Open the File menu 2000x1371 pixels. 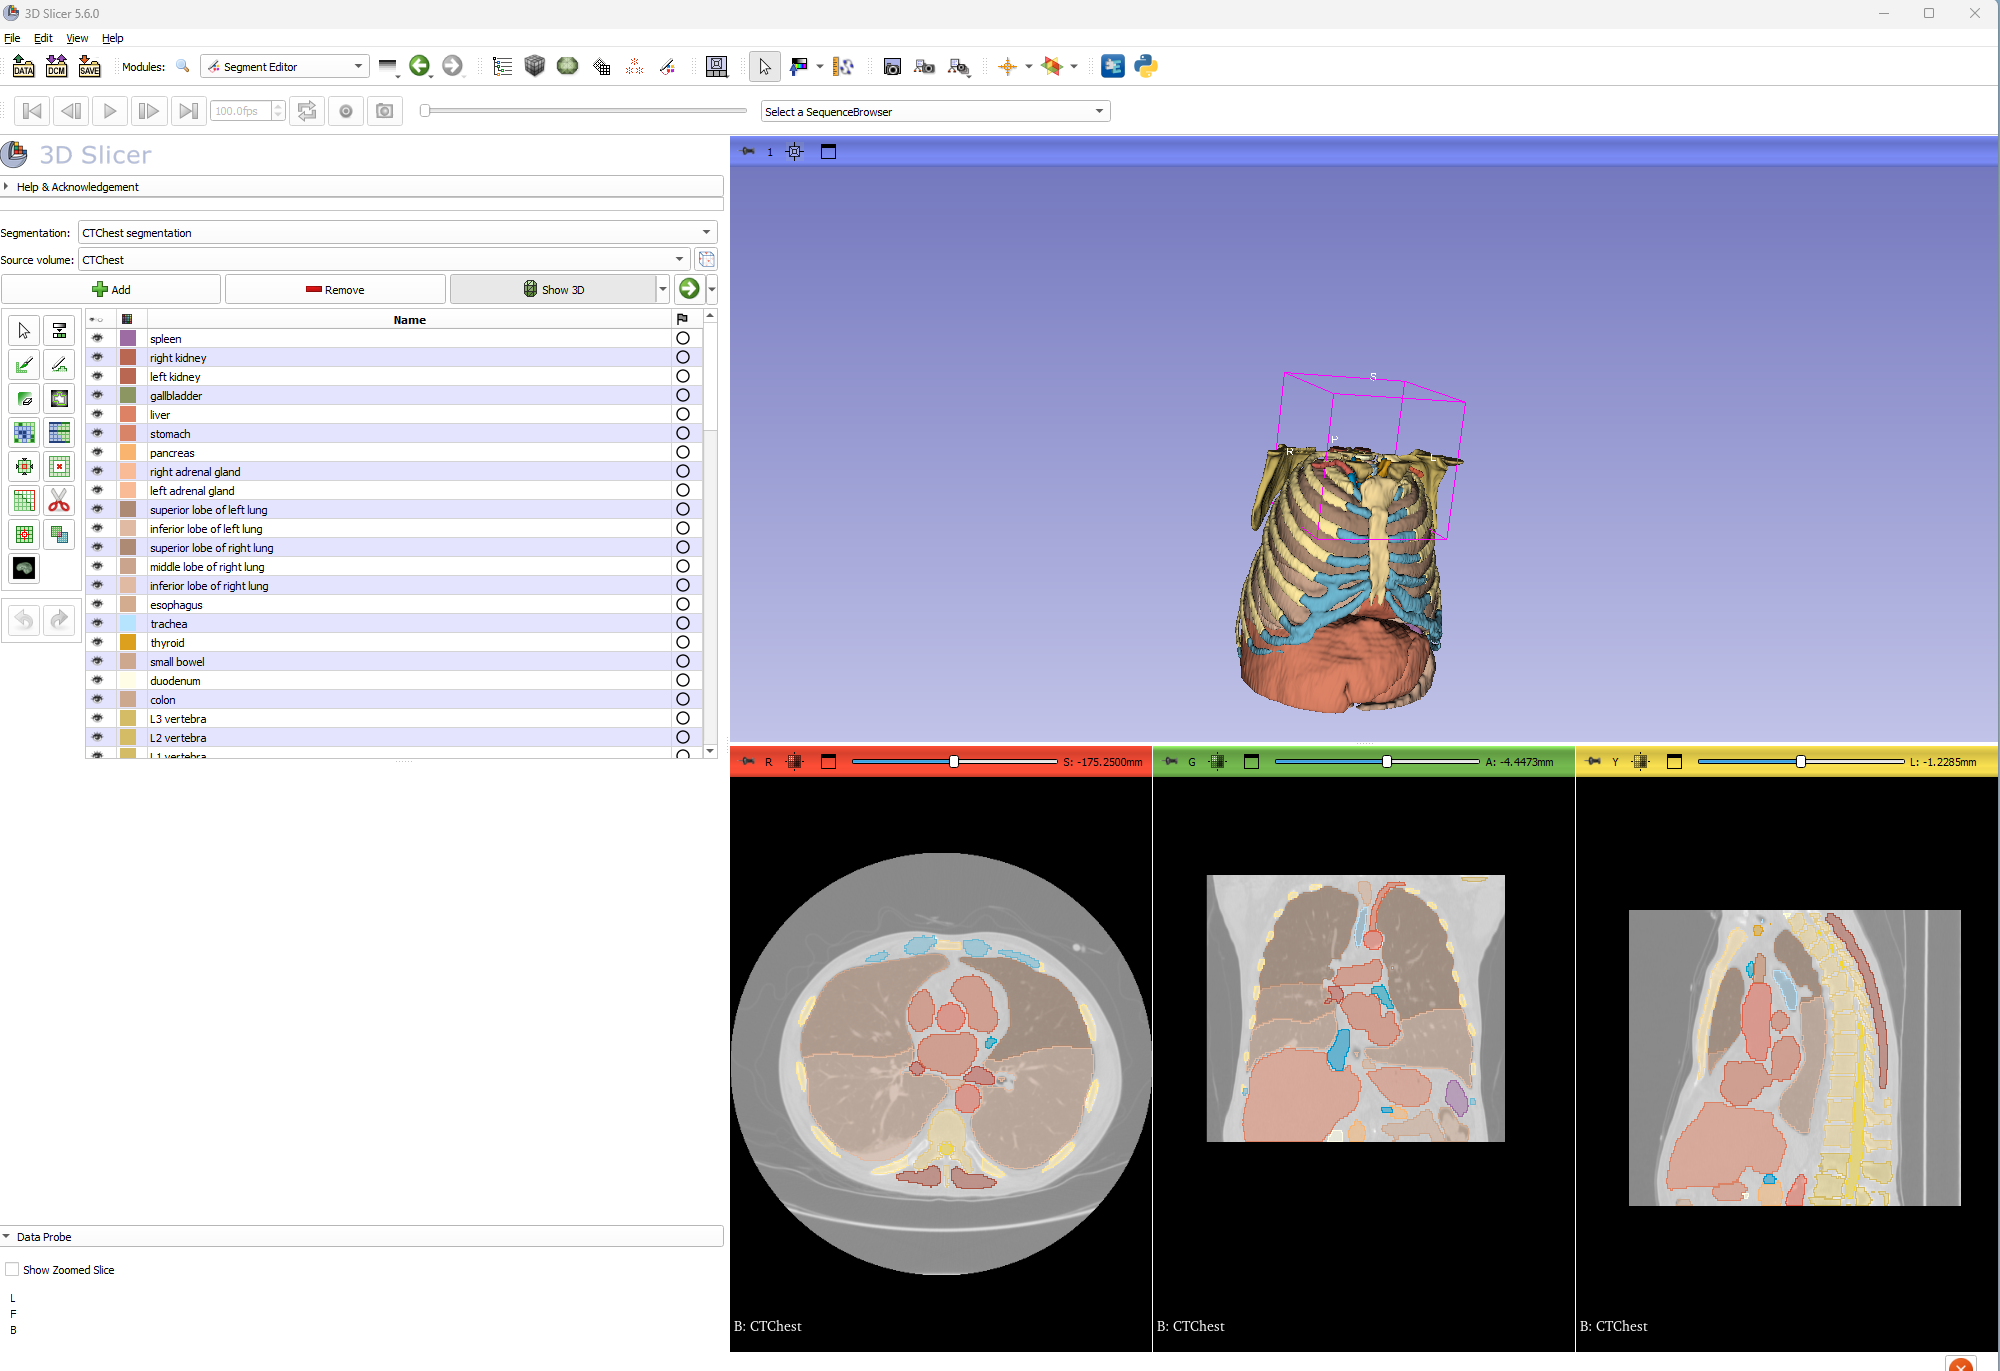pyautogui.click(x=12, y=38)
